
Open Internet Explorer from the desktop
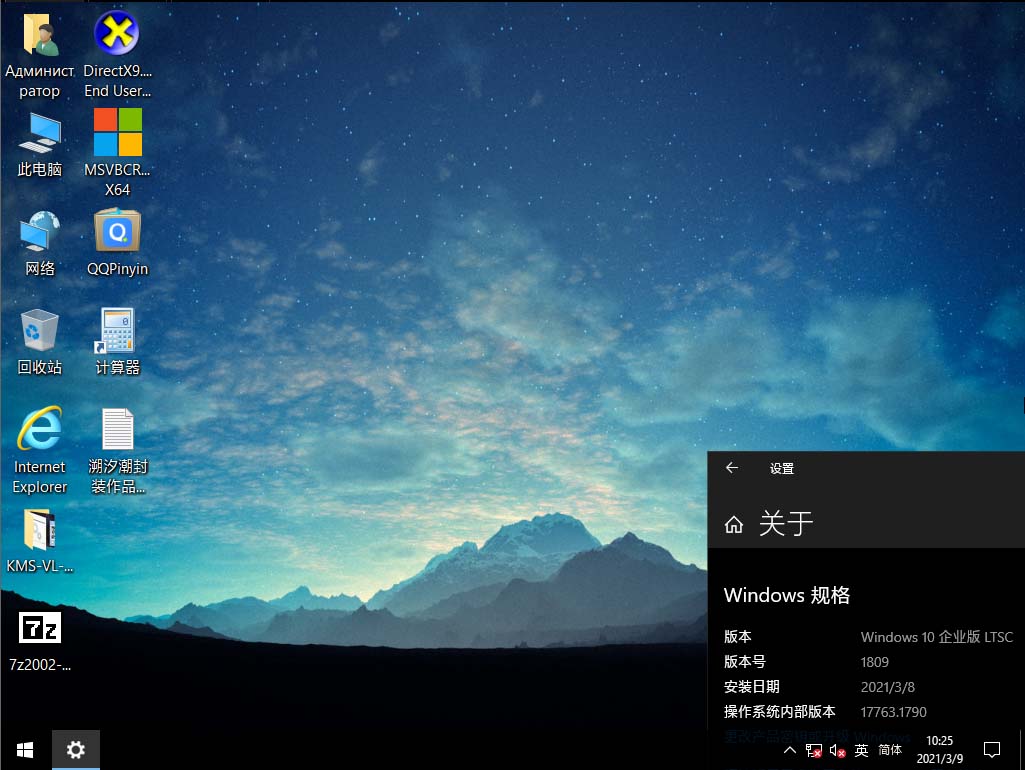(x=40, y=429)
